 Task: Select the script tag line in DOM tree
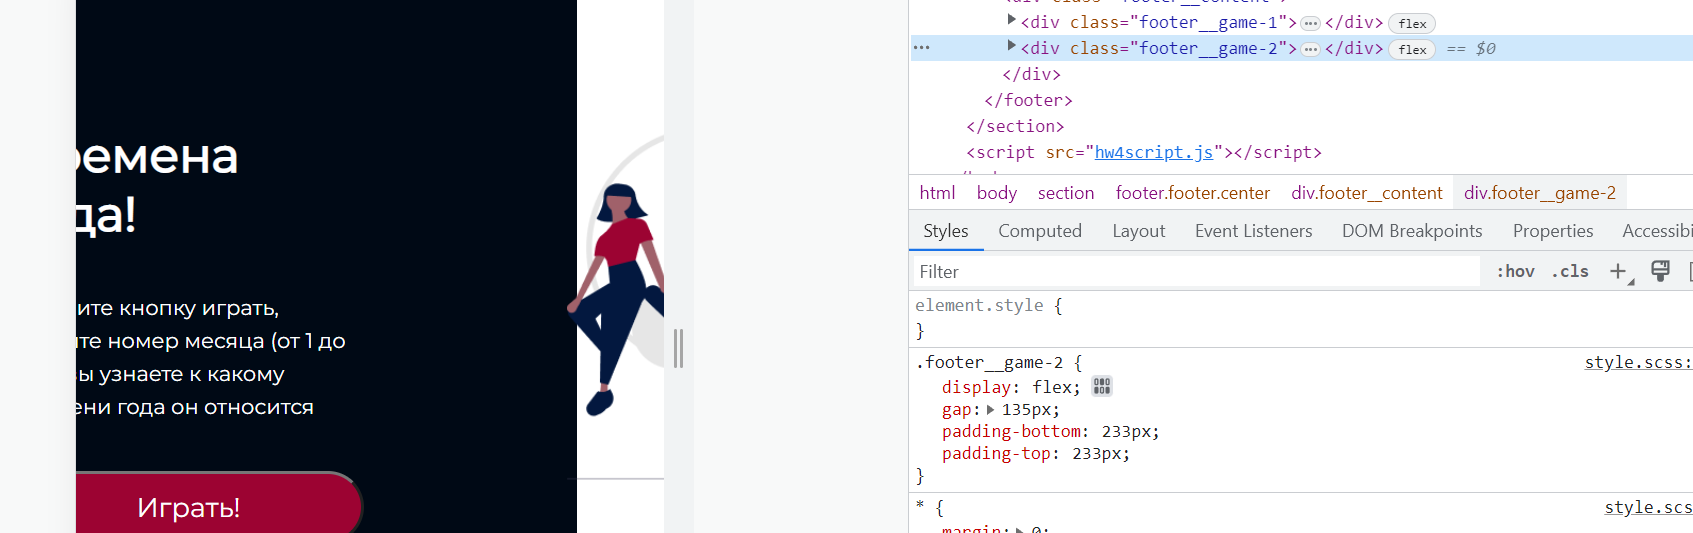(1144, 152)
